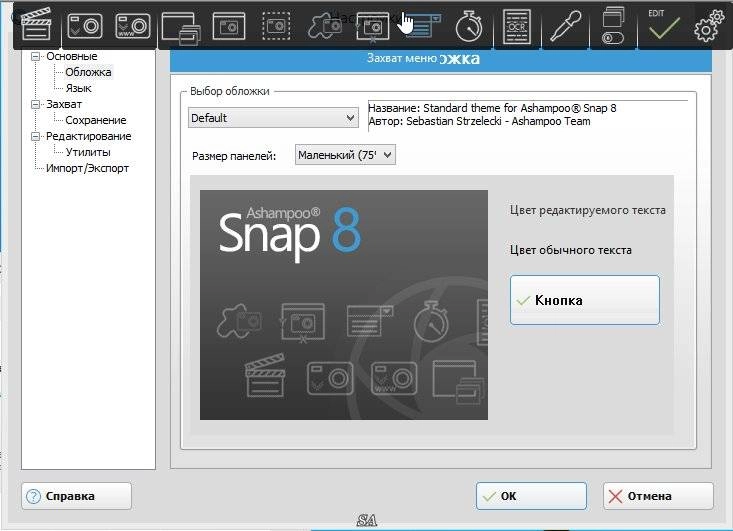Open the Default skin dropdown

(273, 118)
